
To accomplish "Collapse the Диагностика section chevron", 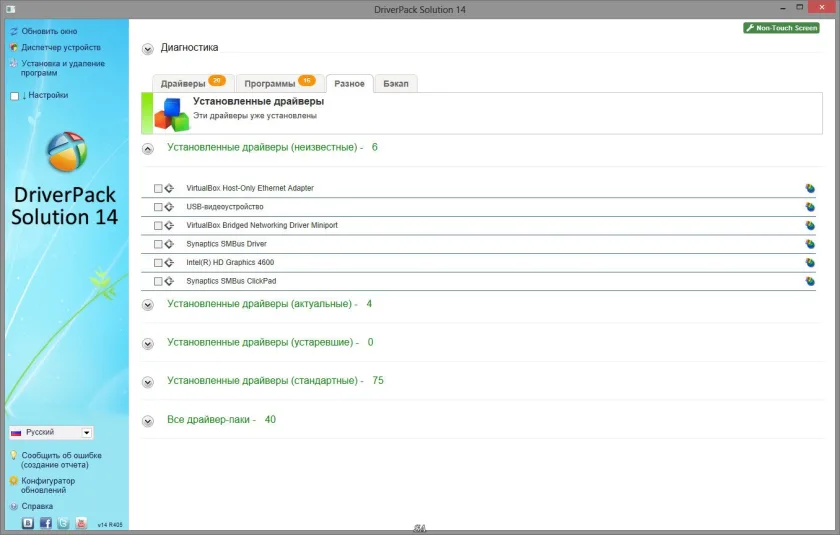I will [x=148, y=49].
